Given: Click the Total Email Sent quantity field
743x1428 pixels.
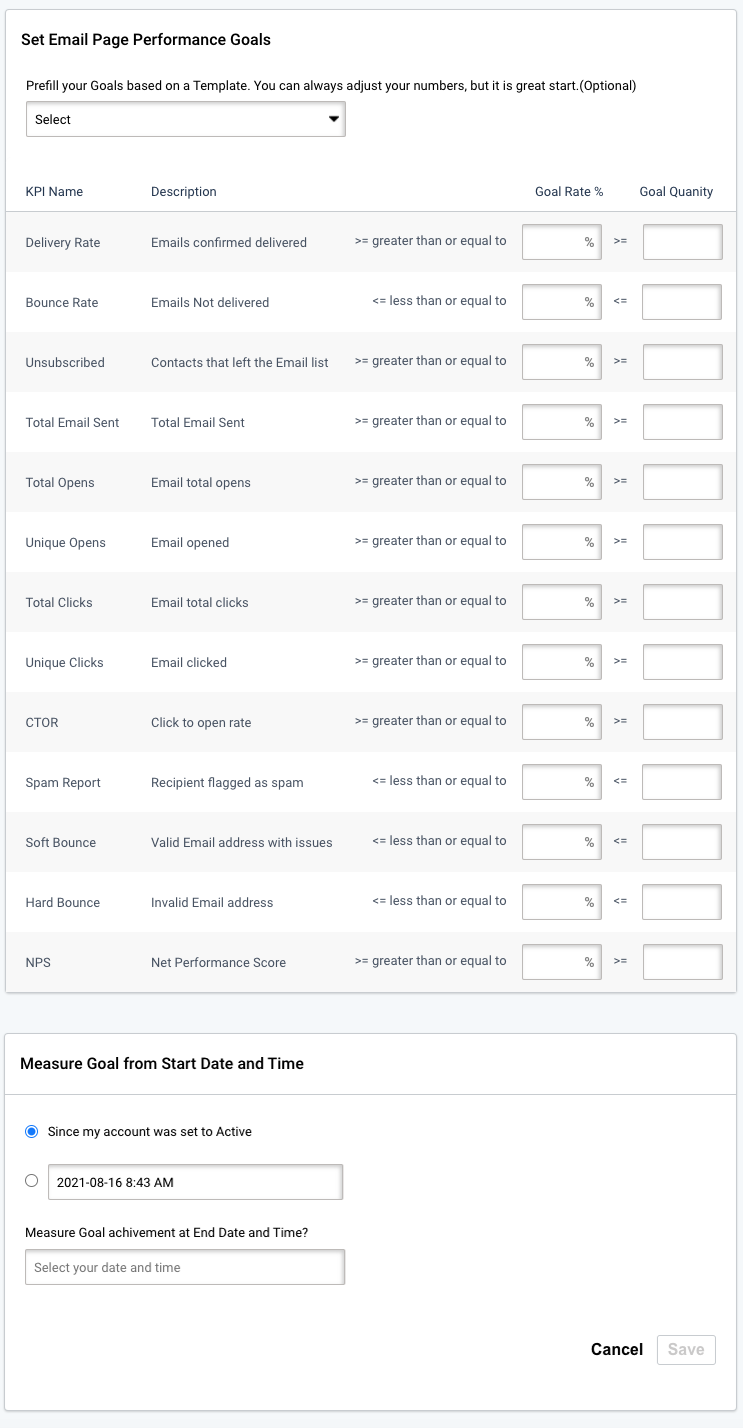Looking at the screenshot, I should [682, 421].
